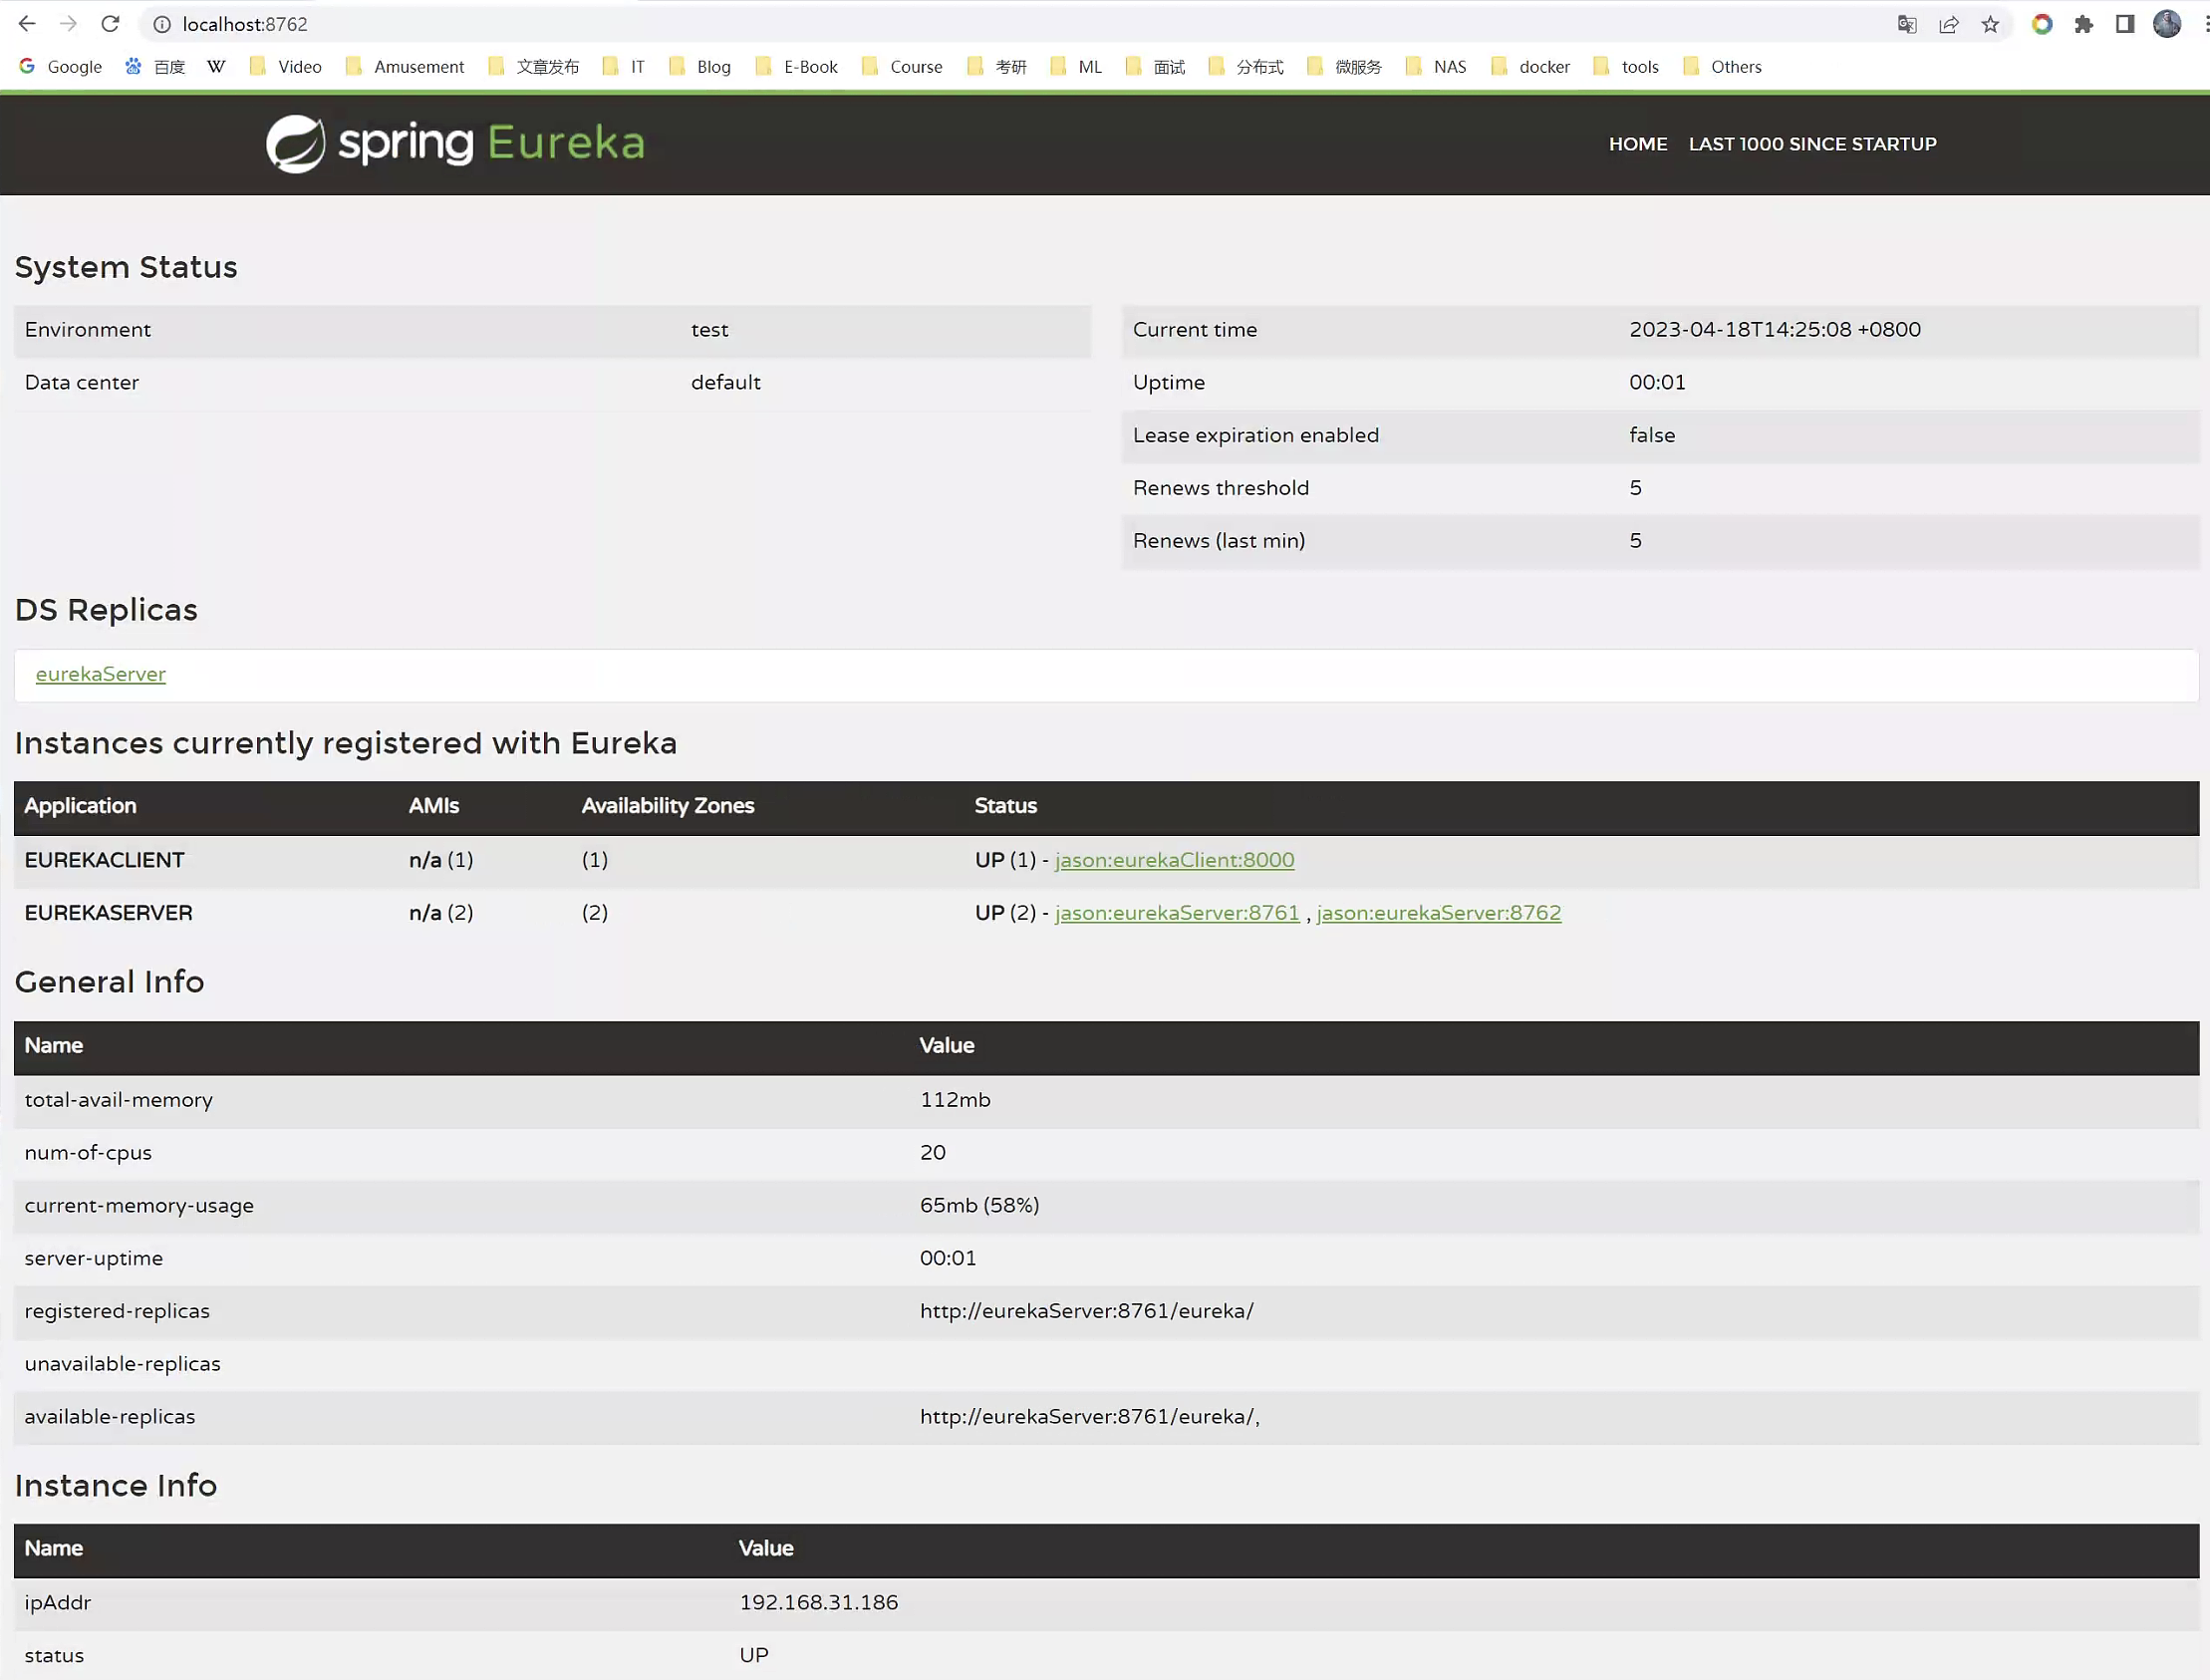Open the 百度 bookmark
Image resolution: width=2210 pixels, height=1680 pixels.
point(155,67)
